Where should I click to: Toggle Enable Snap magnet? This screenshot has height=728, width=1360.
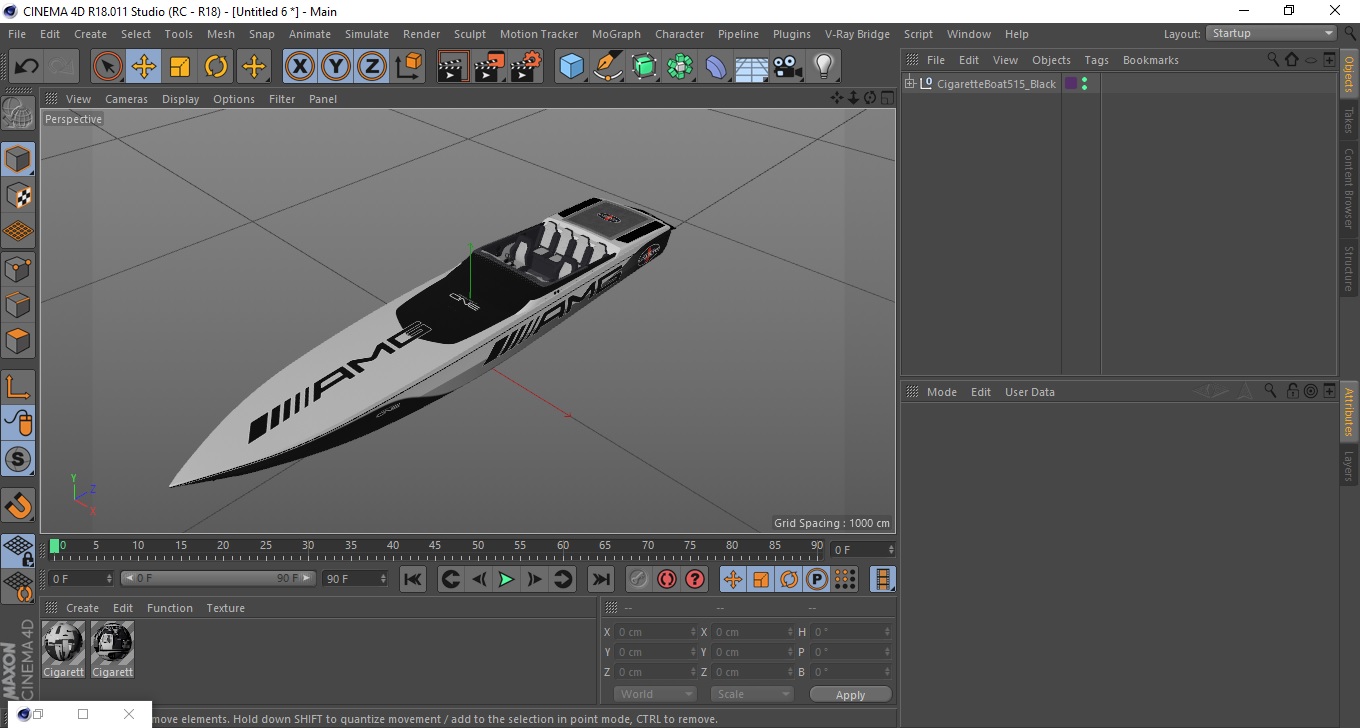click(x=18, y=505)
